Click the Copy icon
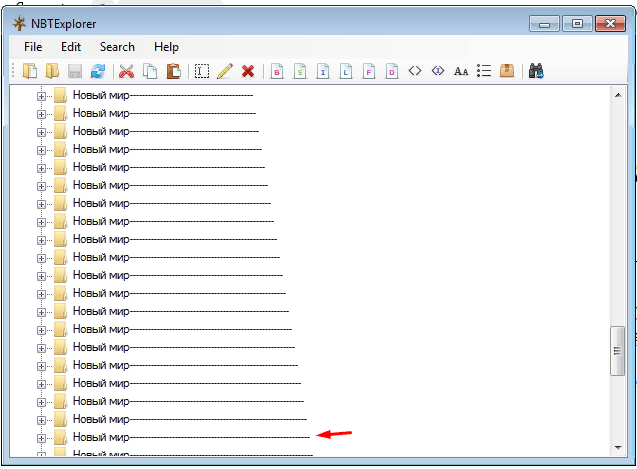Viewport: 637px width, 469px height. pyautogui.click(x=150, y=71)
